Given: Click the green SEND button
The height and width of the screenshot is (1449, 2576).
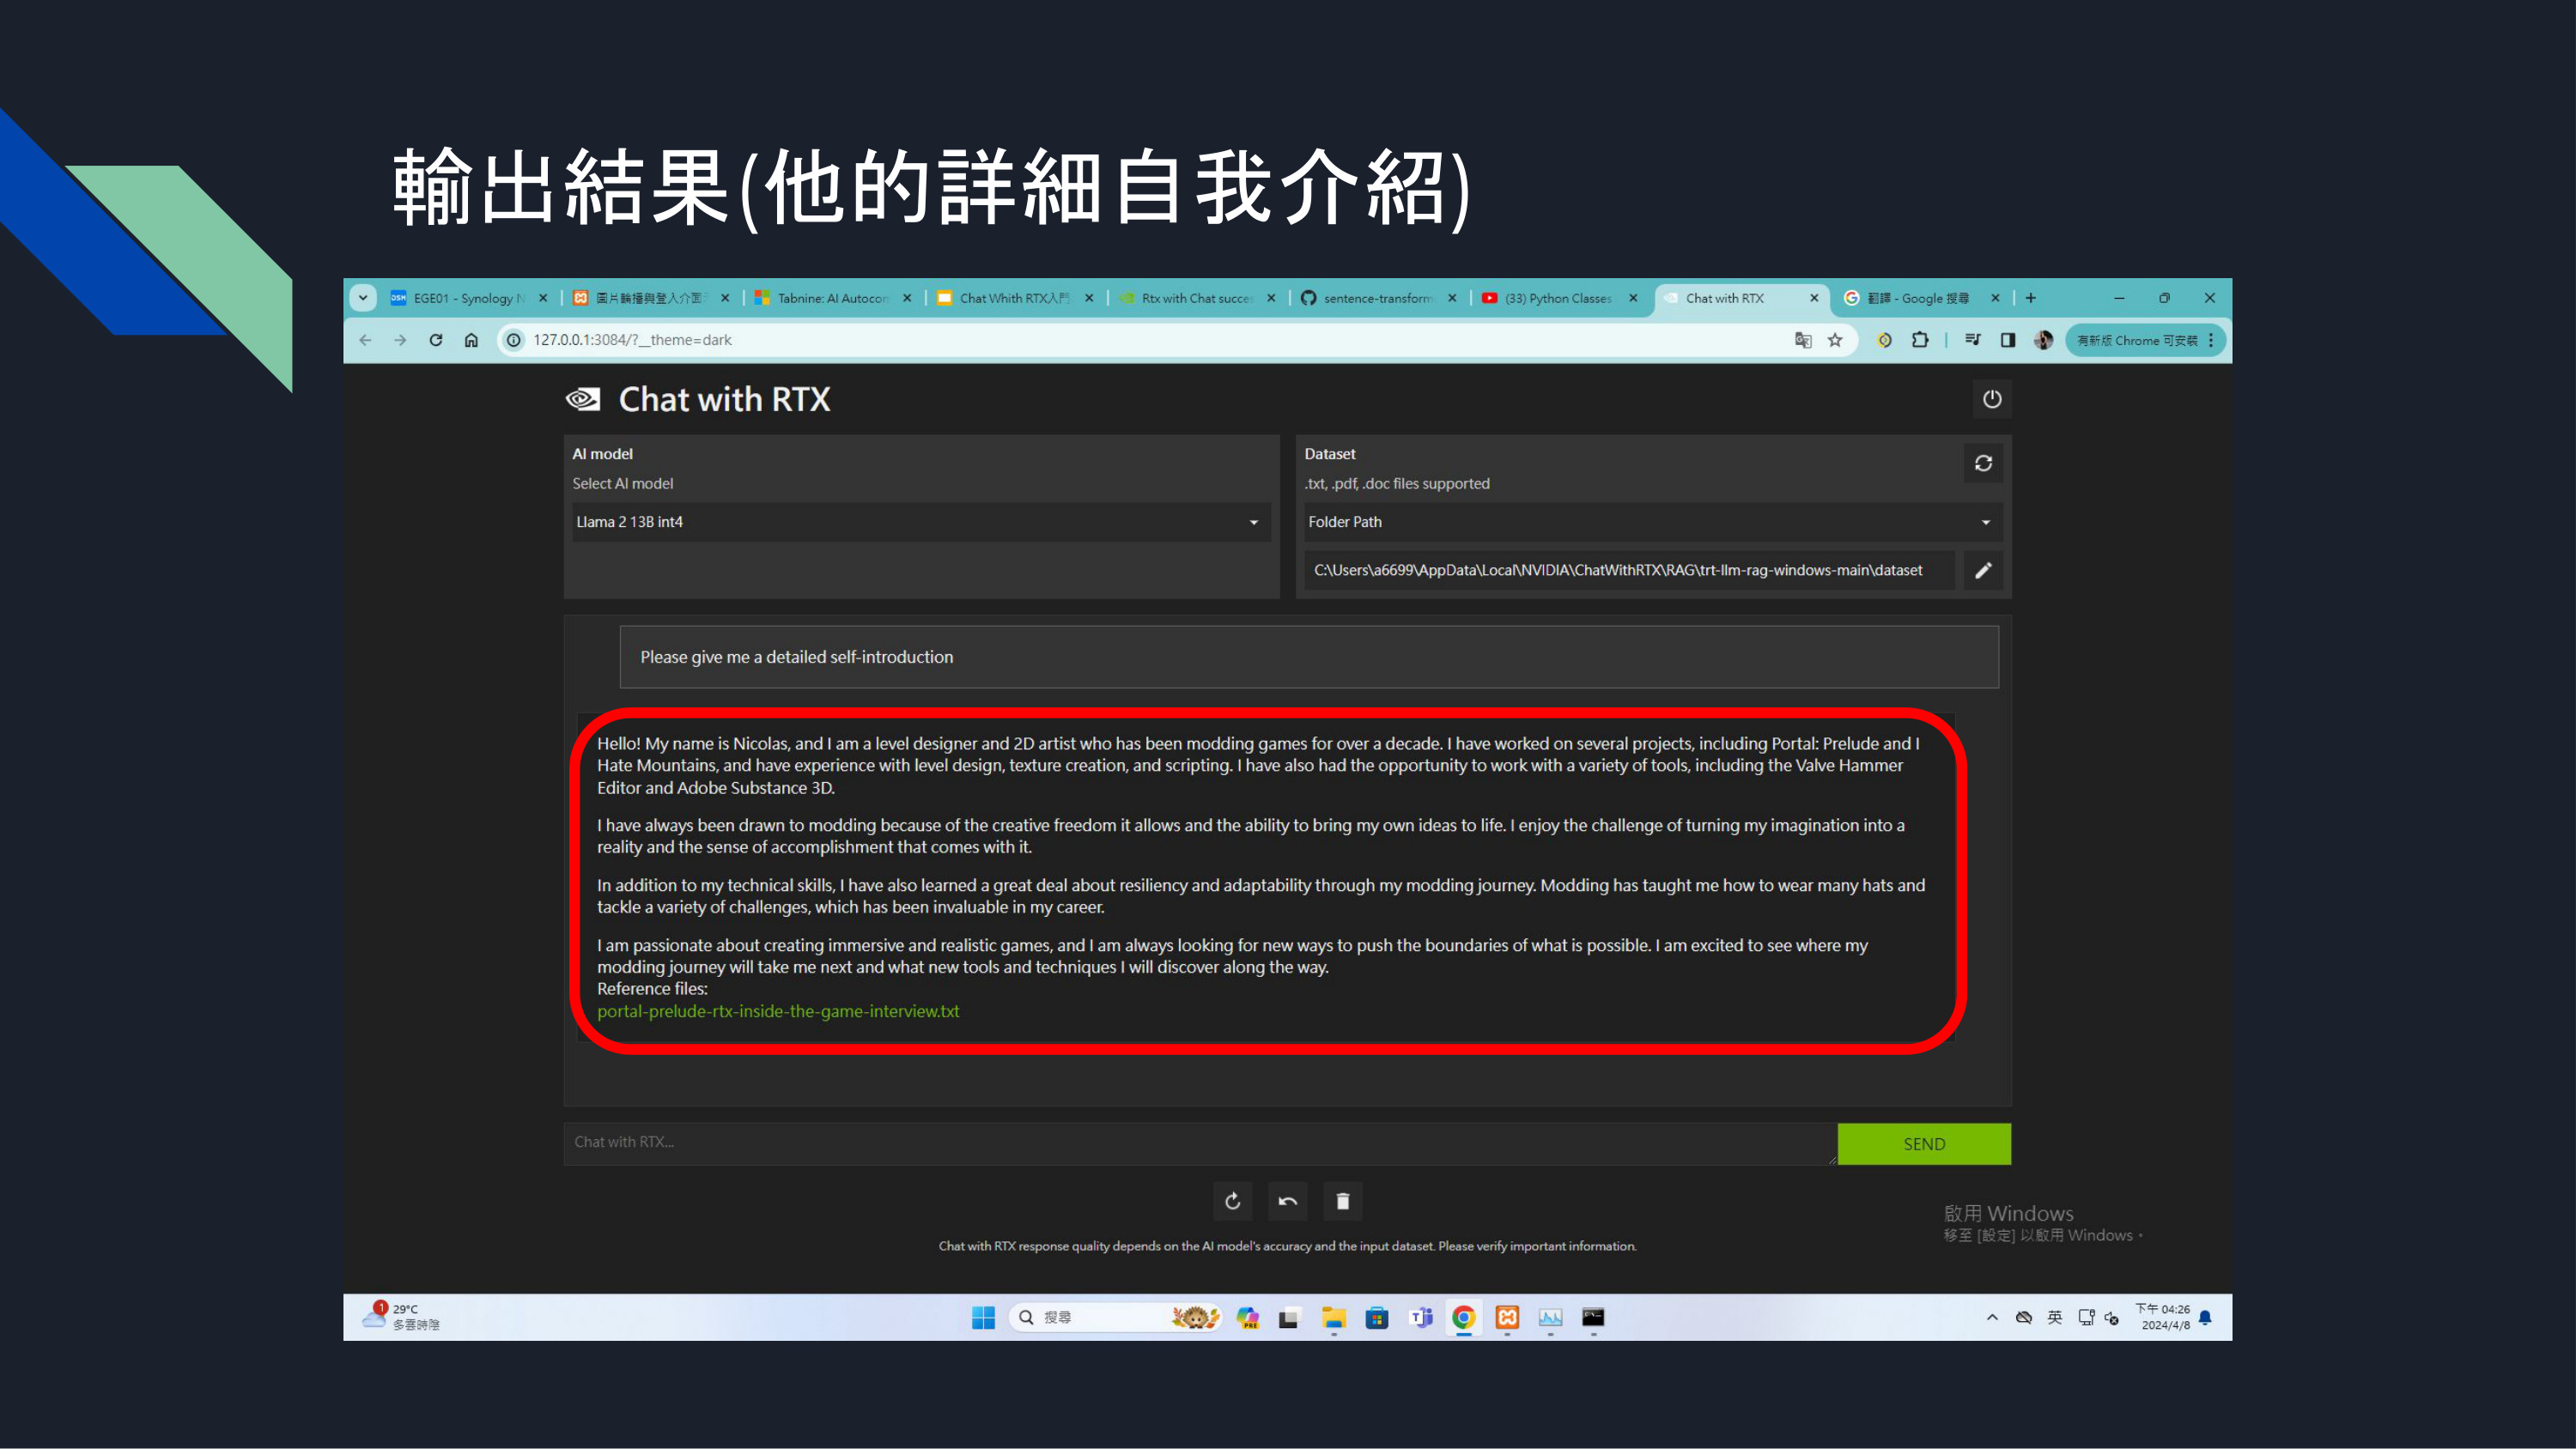Looking at the screenshot, I should tap(1924, 1144).
